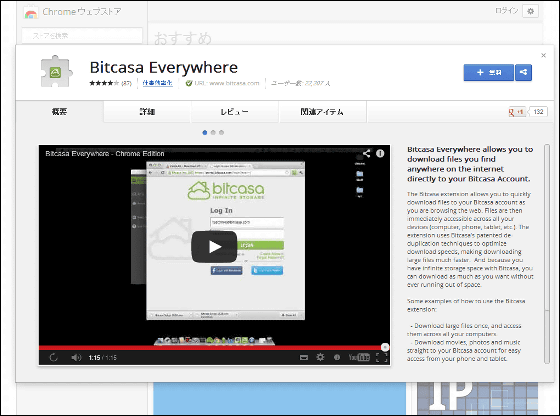Viewport: 560px width, 416px height.
Task: Select the first blue carousel dot
Action: [205, 132]
